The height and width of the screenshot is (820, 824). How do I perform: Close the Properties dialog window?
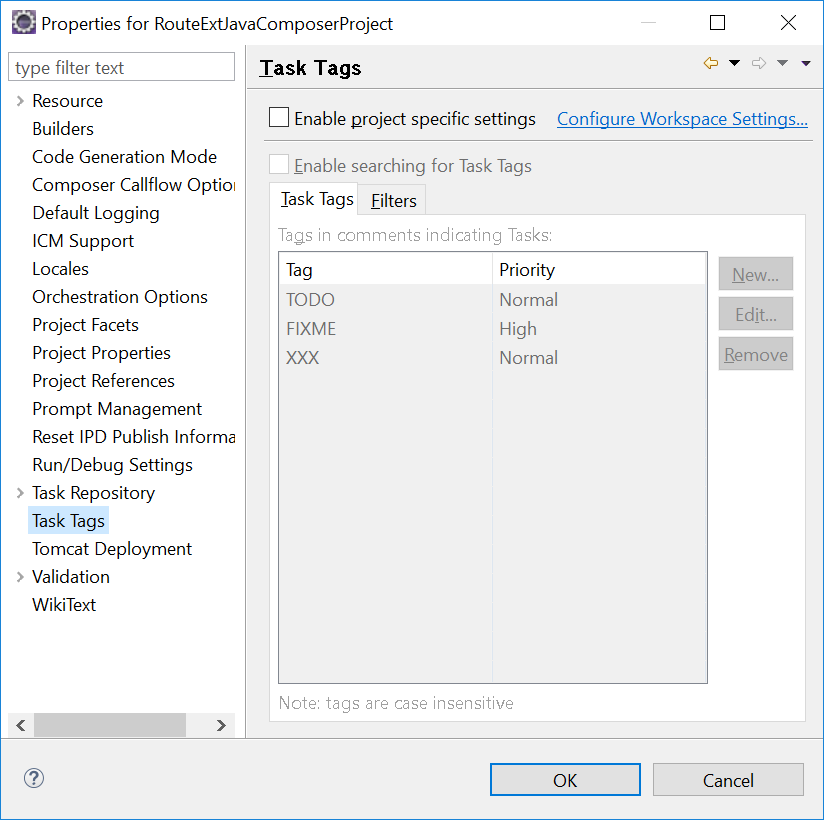tap(788, 23)
